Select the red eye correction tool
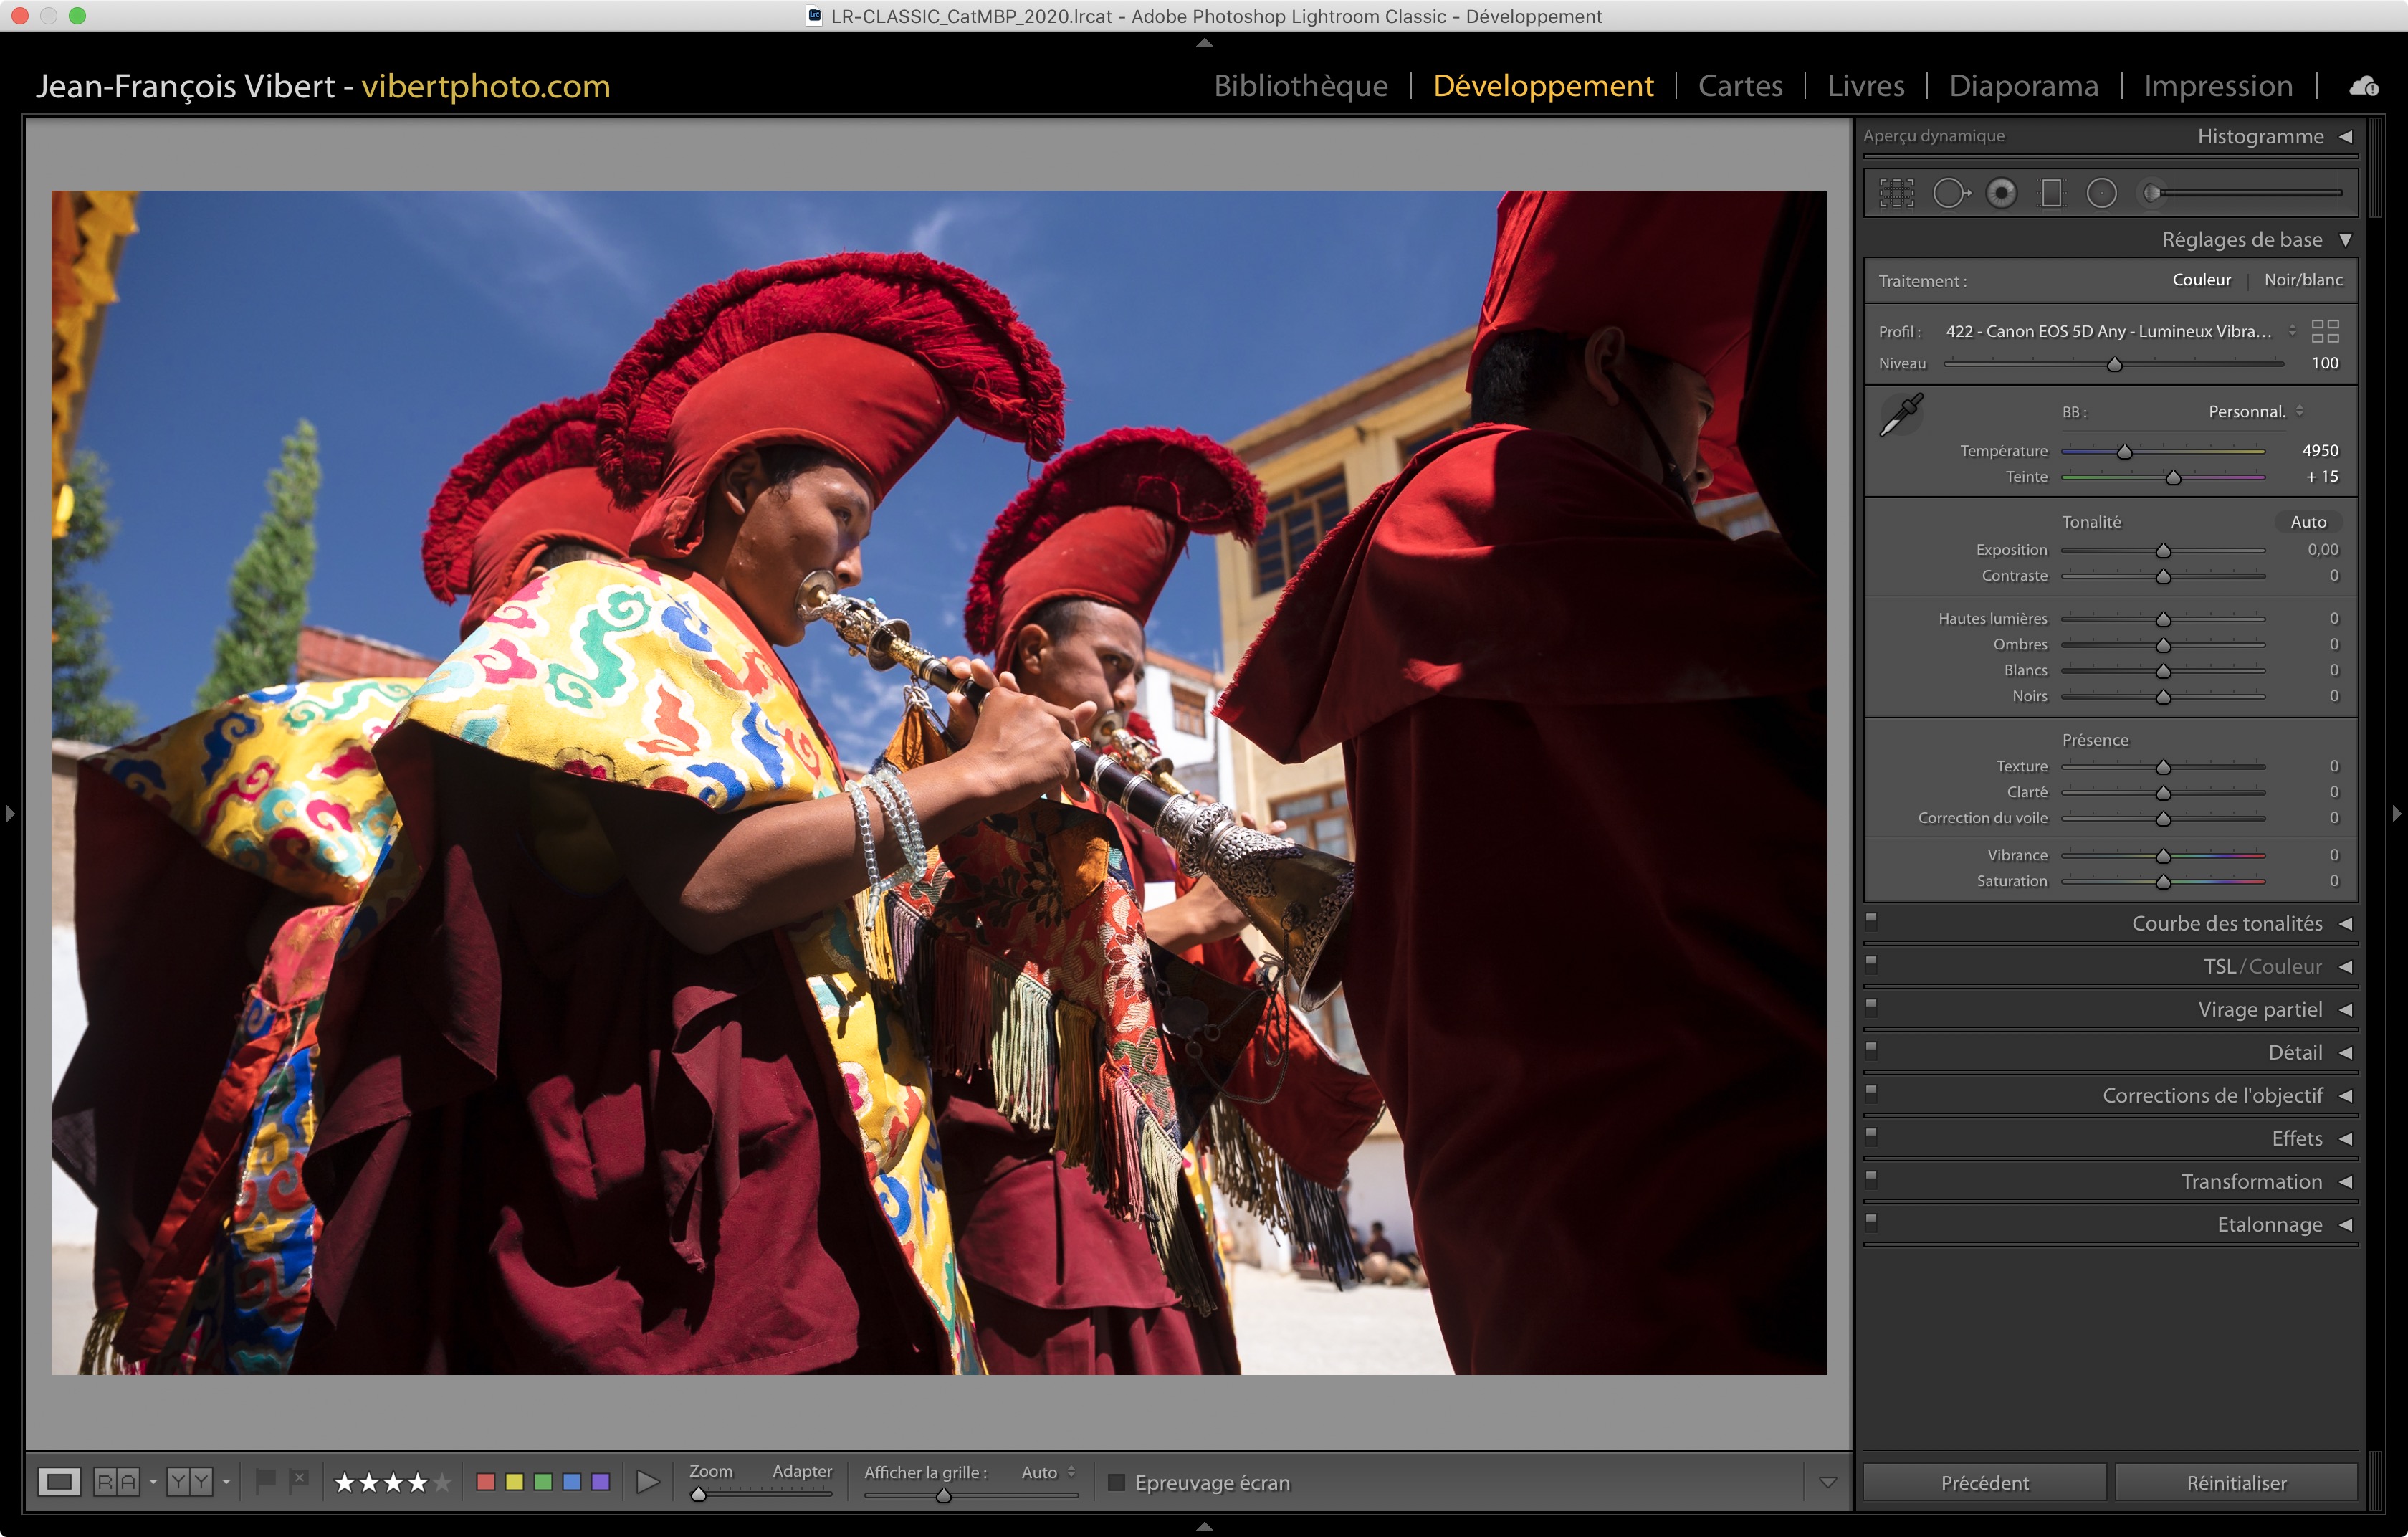This screenshot has height=1537, width=2408. coord(2001,193)
